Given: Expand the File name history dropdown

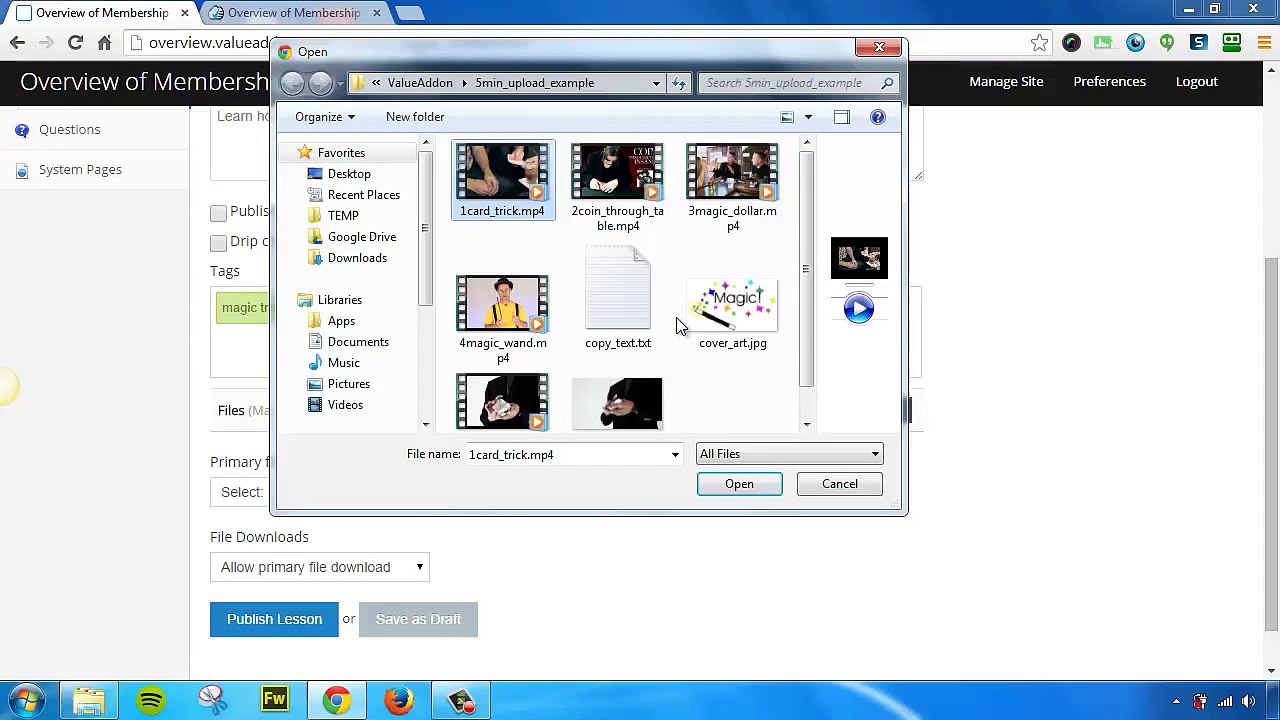Looking at the screenshot, I should 675,455.
